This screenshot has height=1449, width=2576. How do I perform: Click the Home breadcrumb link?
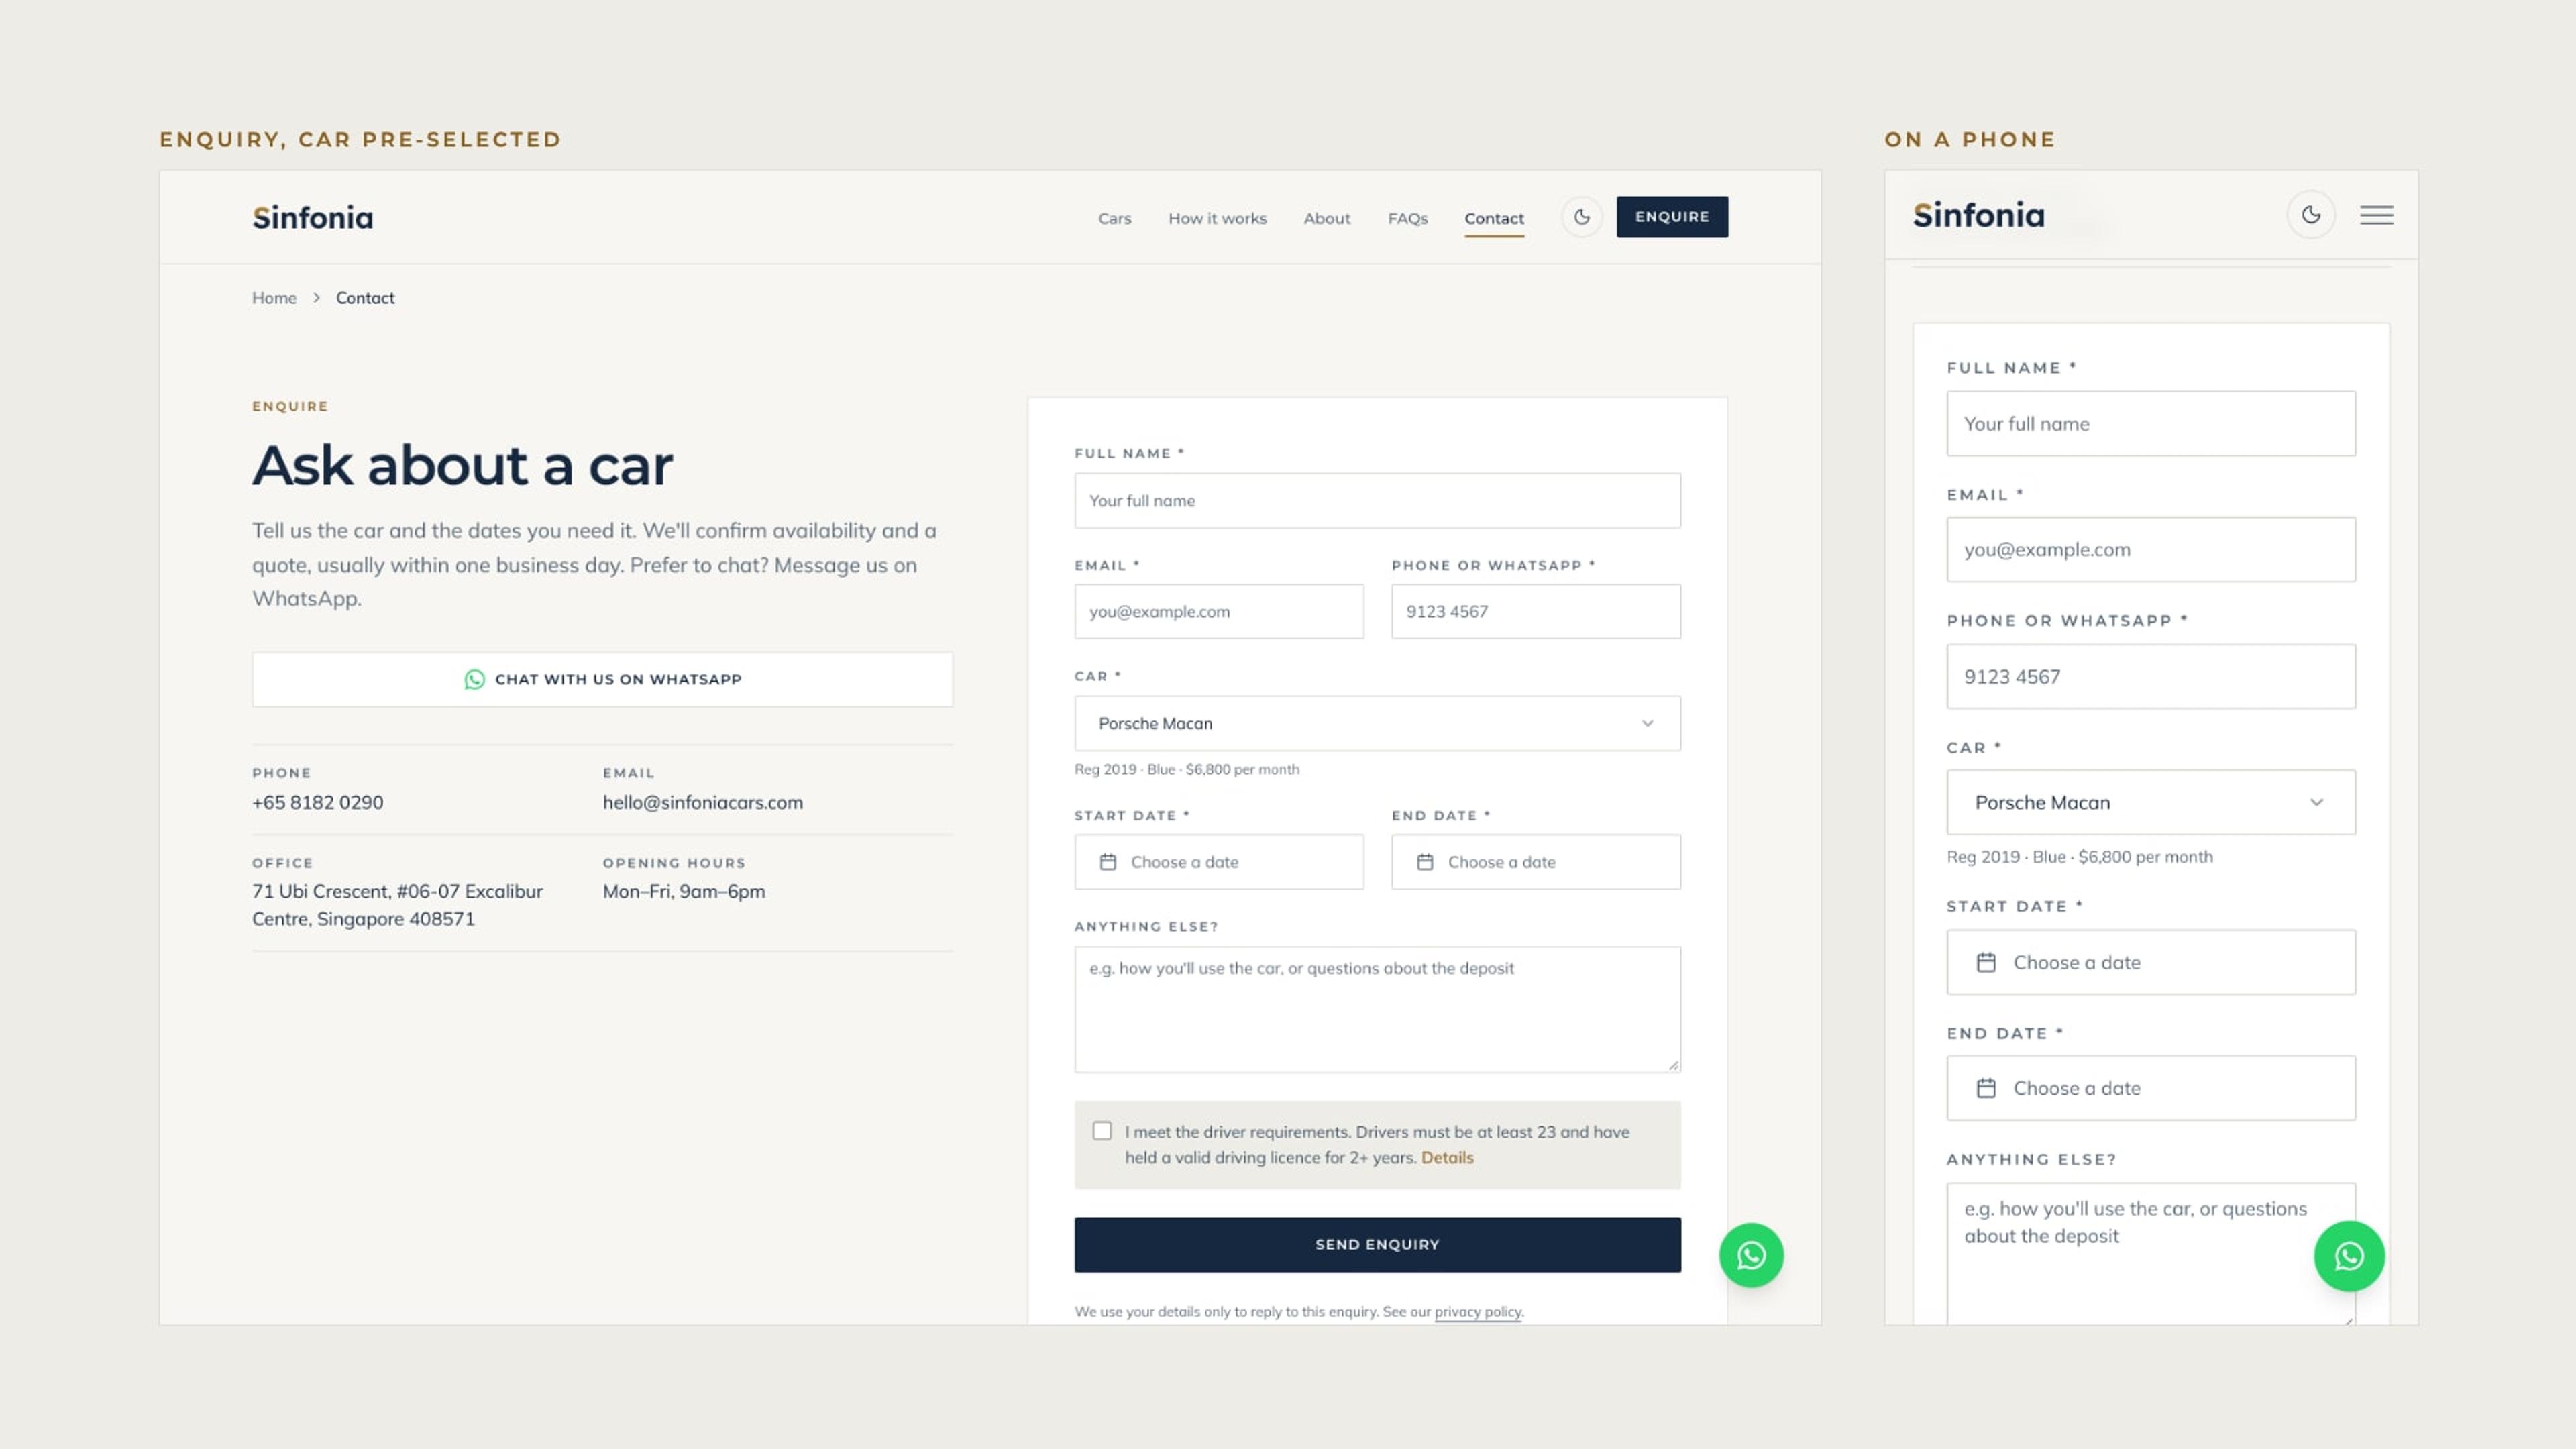(x=274, y=298)
